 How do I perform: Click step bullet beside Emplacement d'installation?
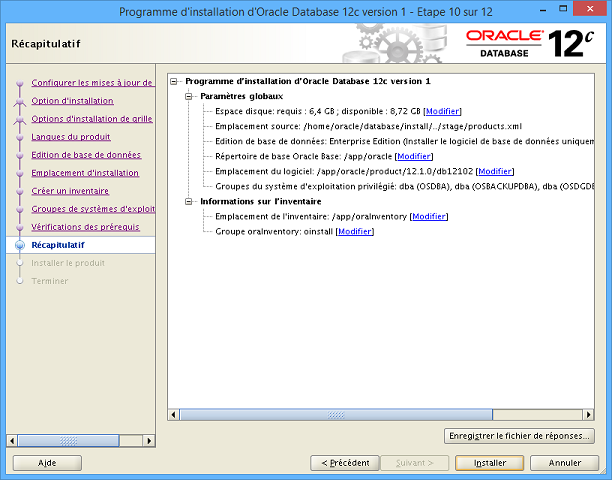coord(20,173)
